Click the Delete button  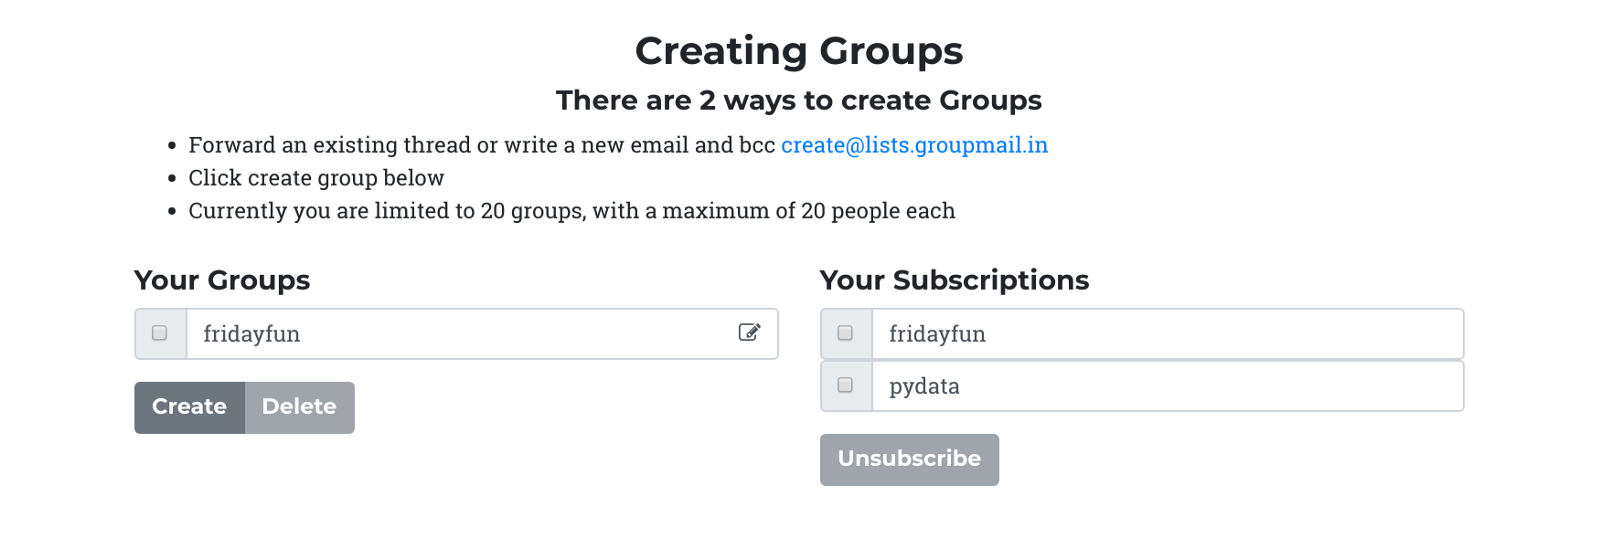(x=299, y=407)
